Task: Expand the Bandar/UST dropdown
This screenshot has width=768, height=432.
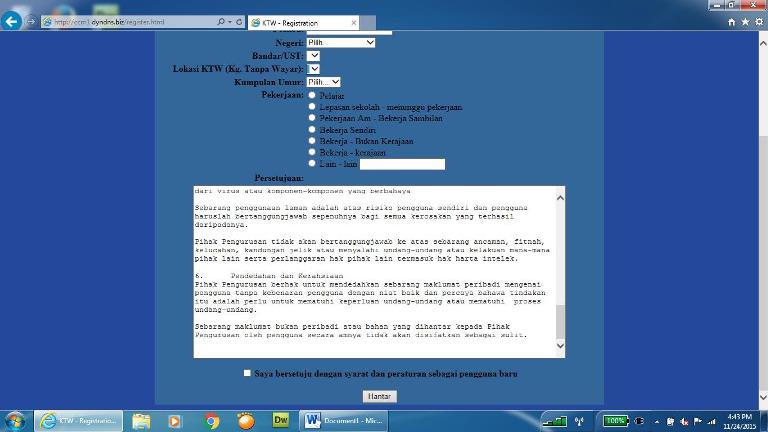Action: pyautogui.click(x=314, y=55)
